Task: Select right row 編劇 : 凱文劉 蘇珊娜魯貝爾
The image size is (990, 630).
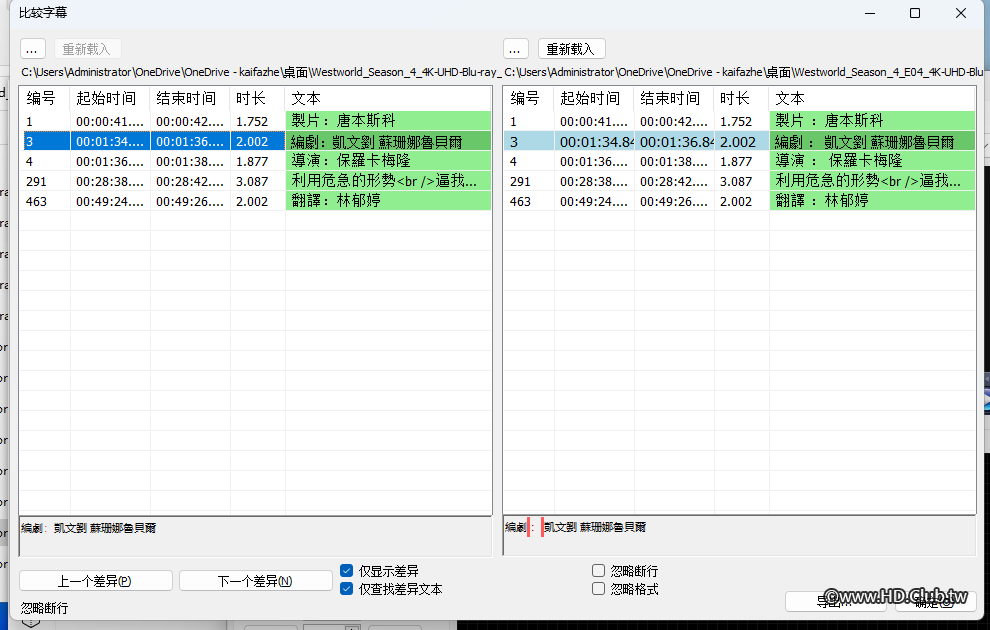Action: pos(740,141)
